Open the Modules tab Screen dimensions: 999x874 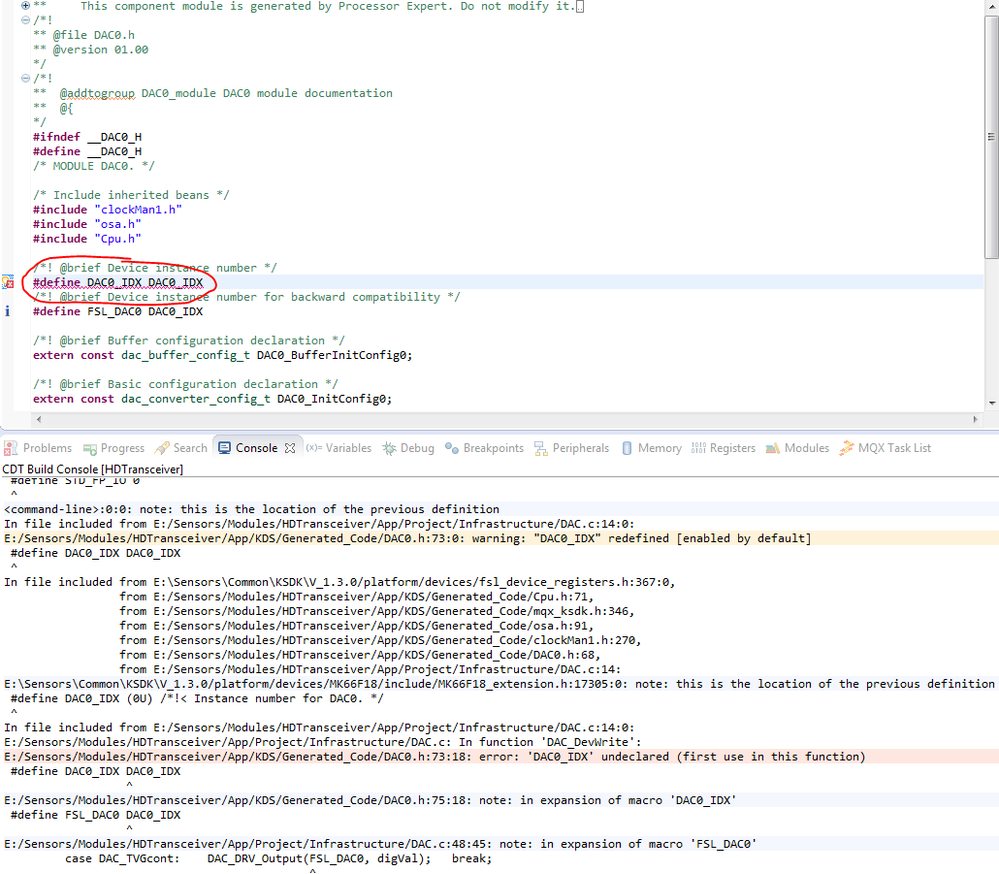point(798,448)
